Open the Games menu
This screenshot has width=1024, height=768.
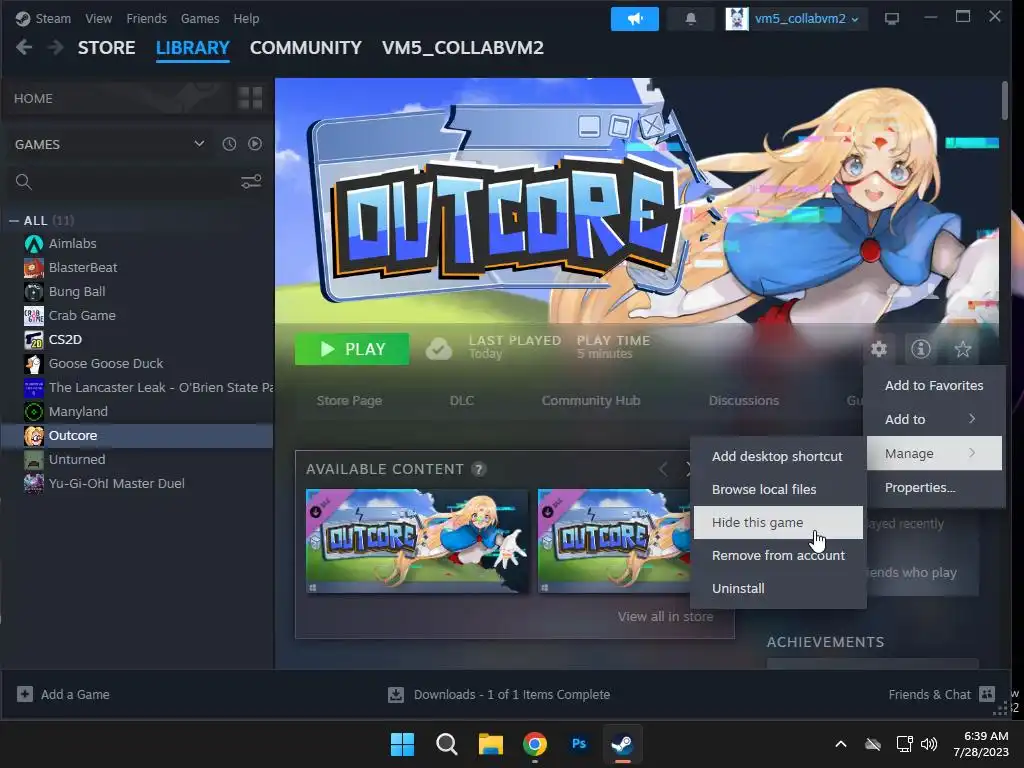(200, 18)
